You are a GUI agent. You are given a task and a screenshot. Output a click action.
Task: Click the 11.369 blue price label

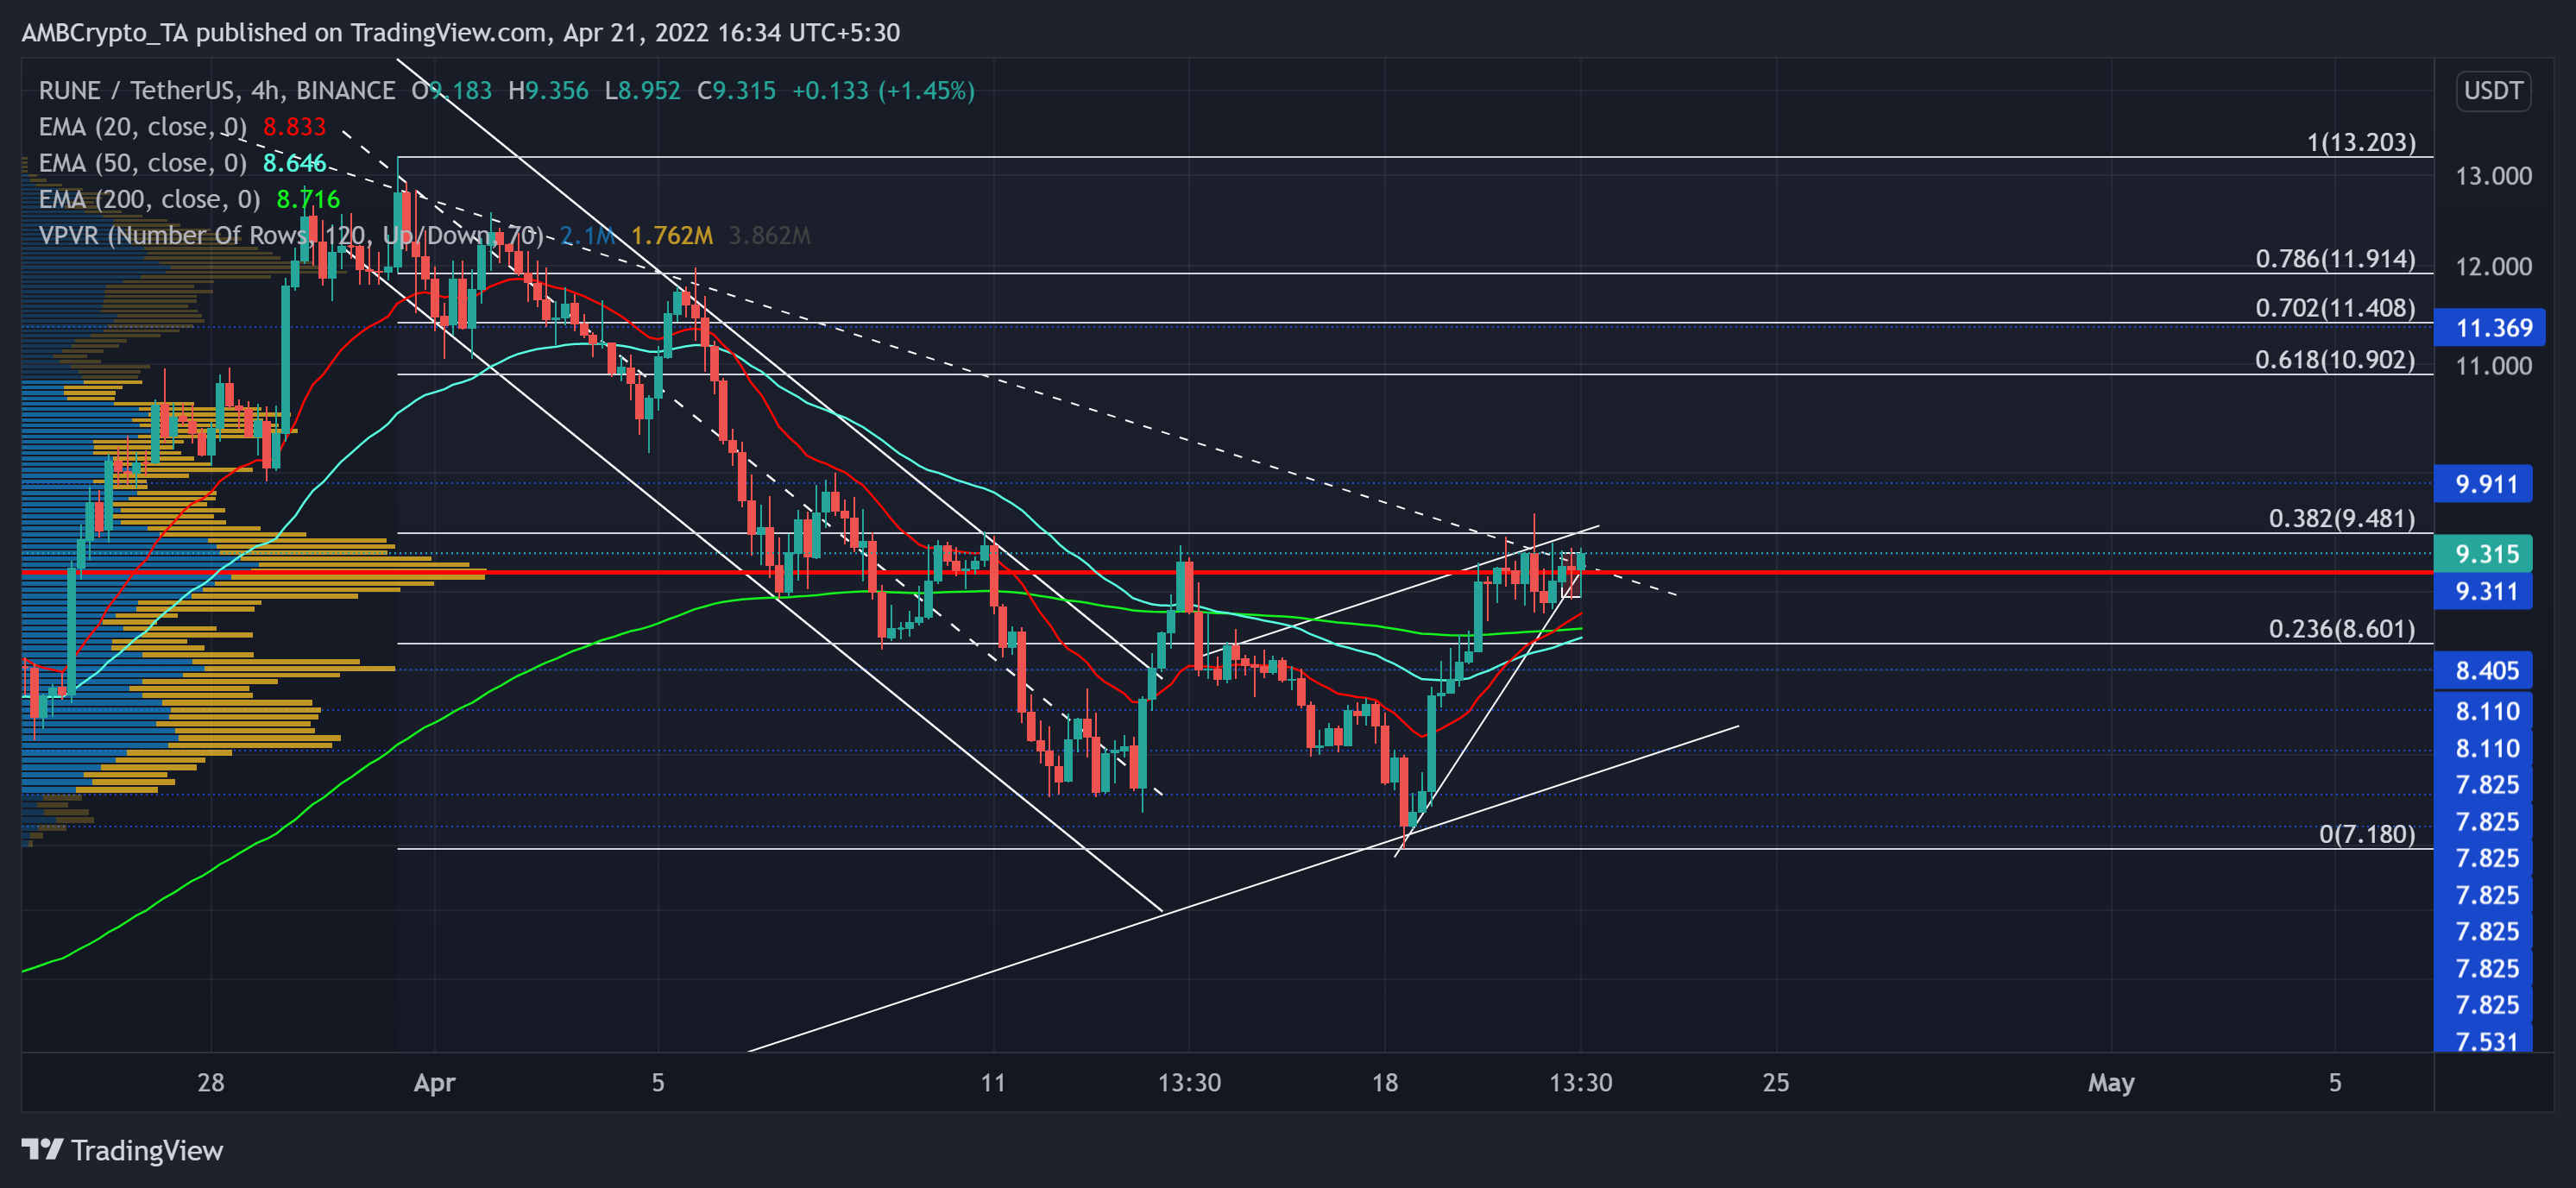coord(2488,328)
